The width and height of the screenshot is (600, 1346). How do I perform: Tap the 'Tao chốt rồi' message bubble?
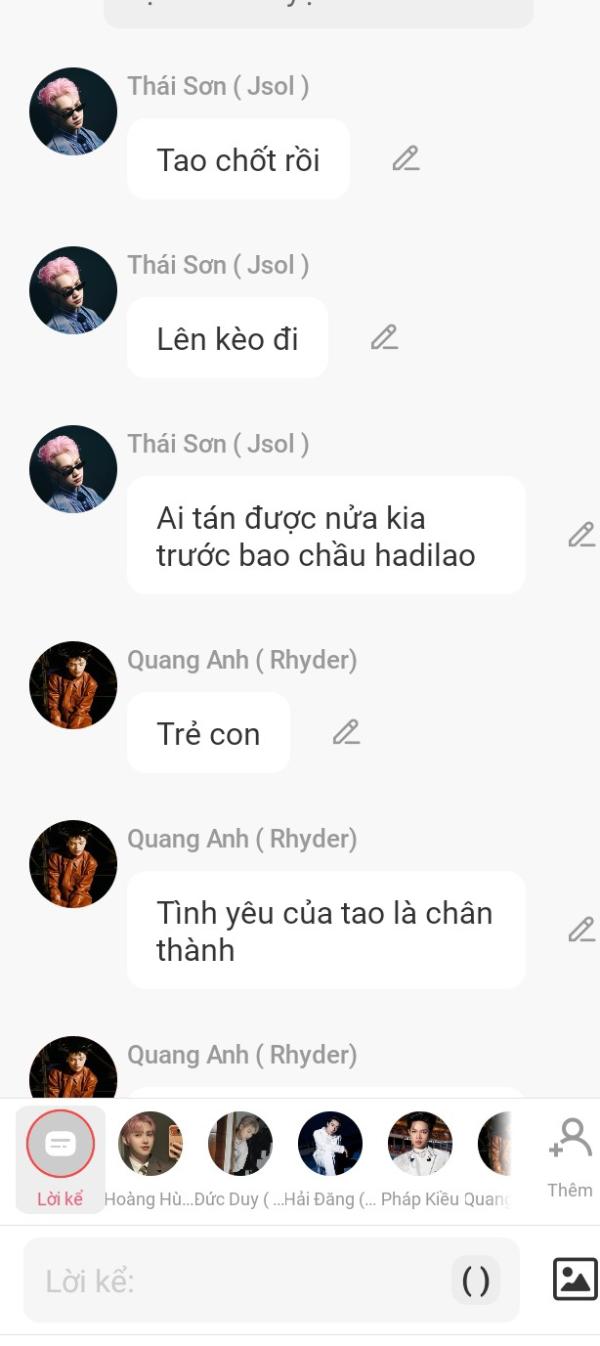(x=238, y=159)
